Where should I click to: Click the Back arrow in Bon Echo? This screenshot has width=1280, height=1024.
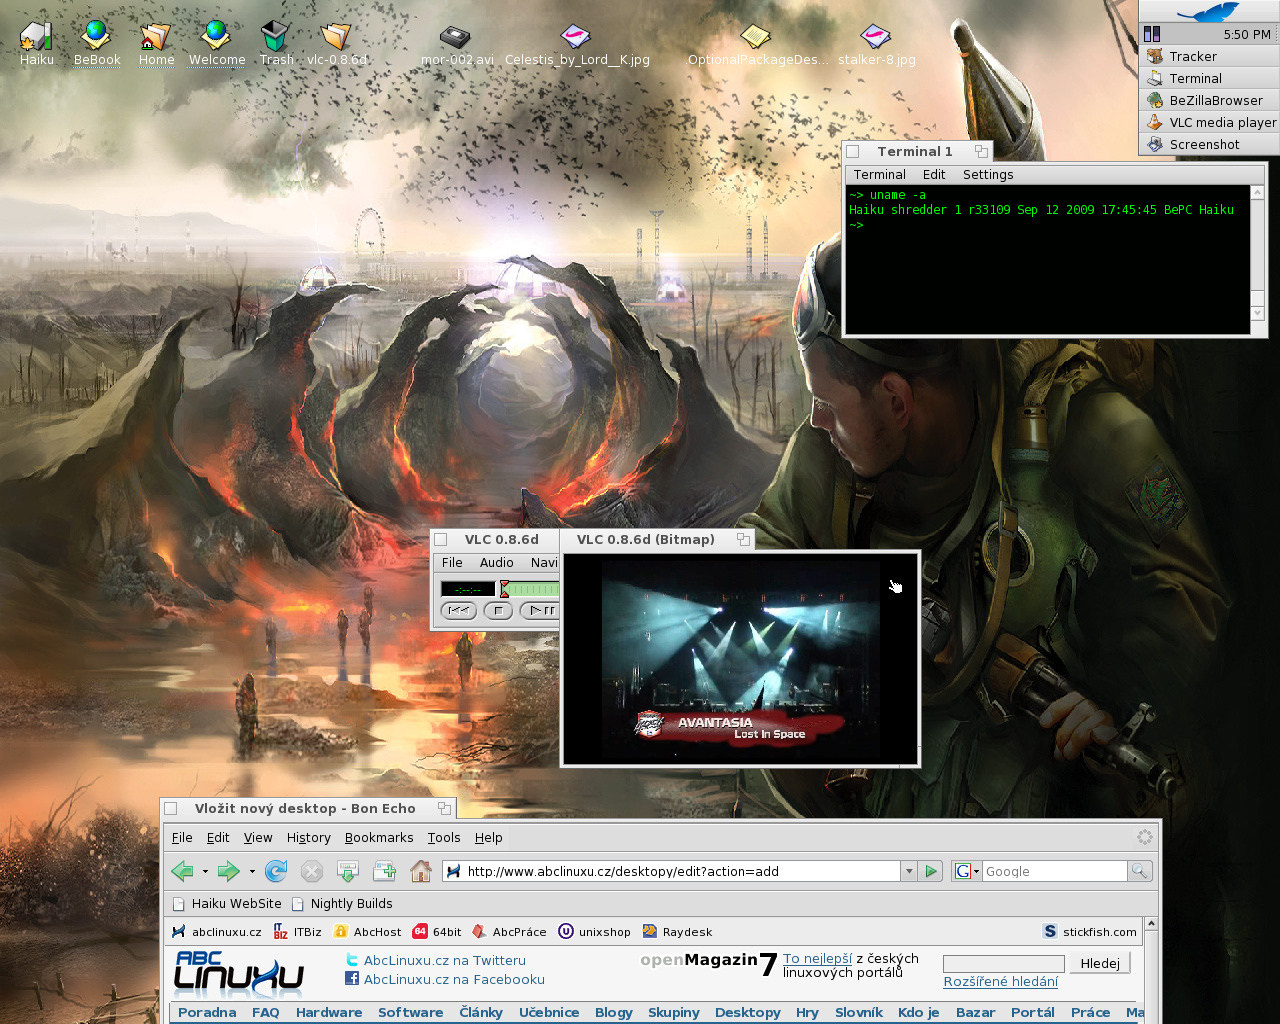click(182, 871)
